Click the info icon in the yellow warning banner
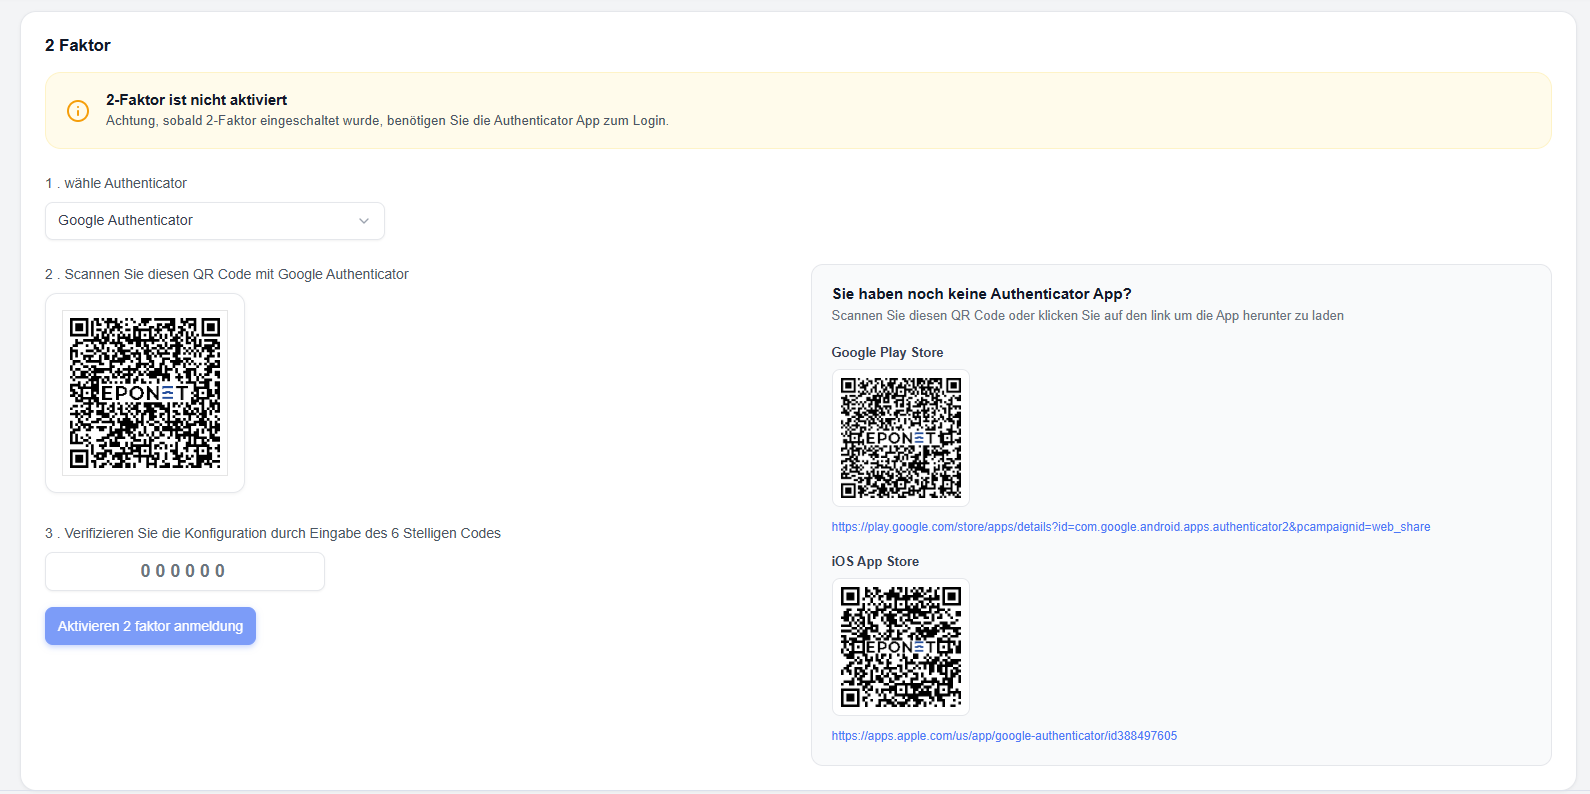The width and height of the screenshot is (1590, 794). point(78,111)
